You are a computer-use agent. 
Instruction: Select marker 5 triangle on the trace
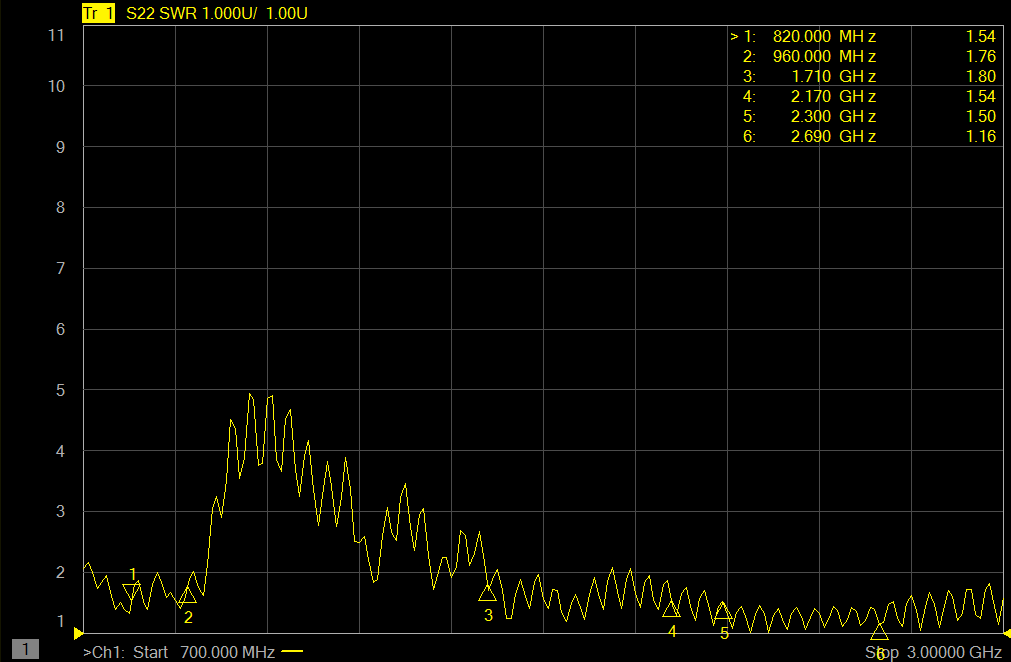723,610
